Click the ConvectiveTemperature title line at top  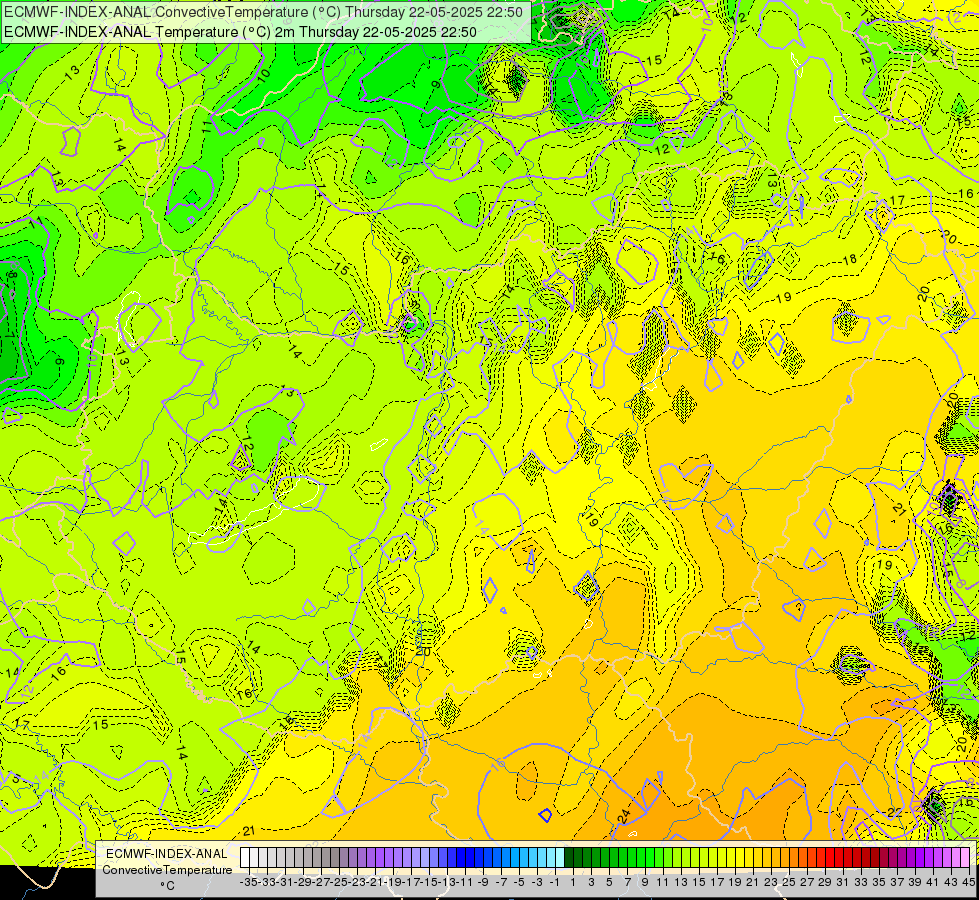(x=263, y=12)
